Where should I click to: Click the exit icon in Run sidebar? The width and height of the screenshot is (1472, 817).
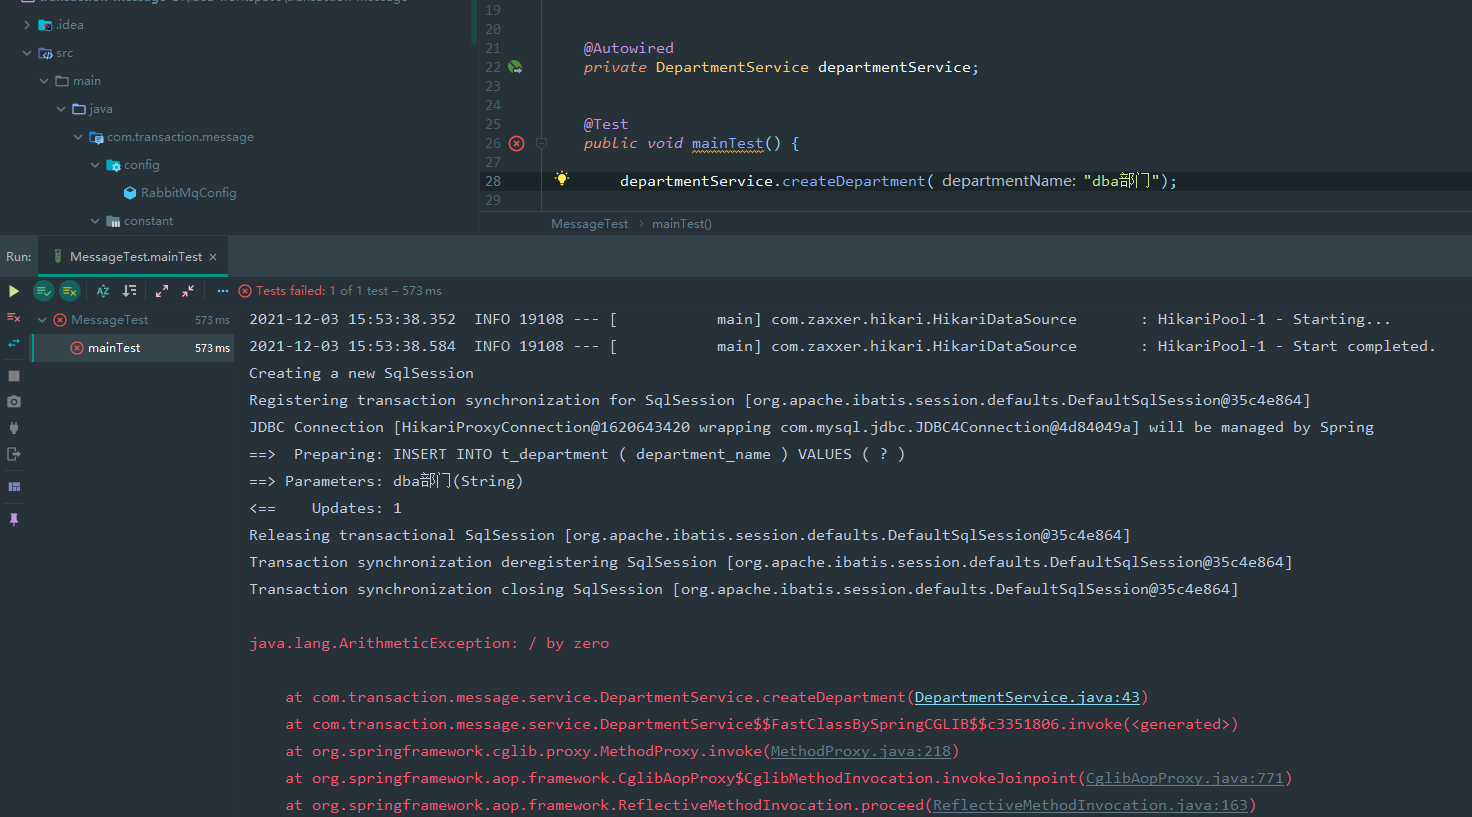(14, 454)
